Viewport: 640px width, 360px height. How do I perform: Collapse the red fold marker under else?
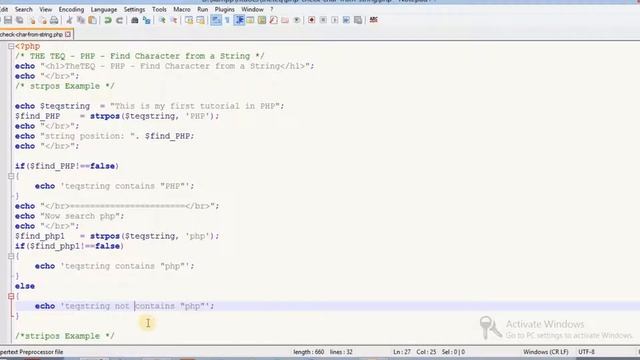pos(11,296)
